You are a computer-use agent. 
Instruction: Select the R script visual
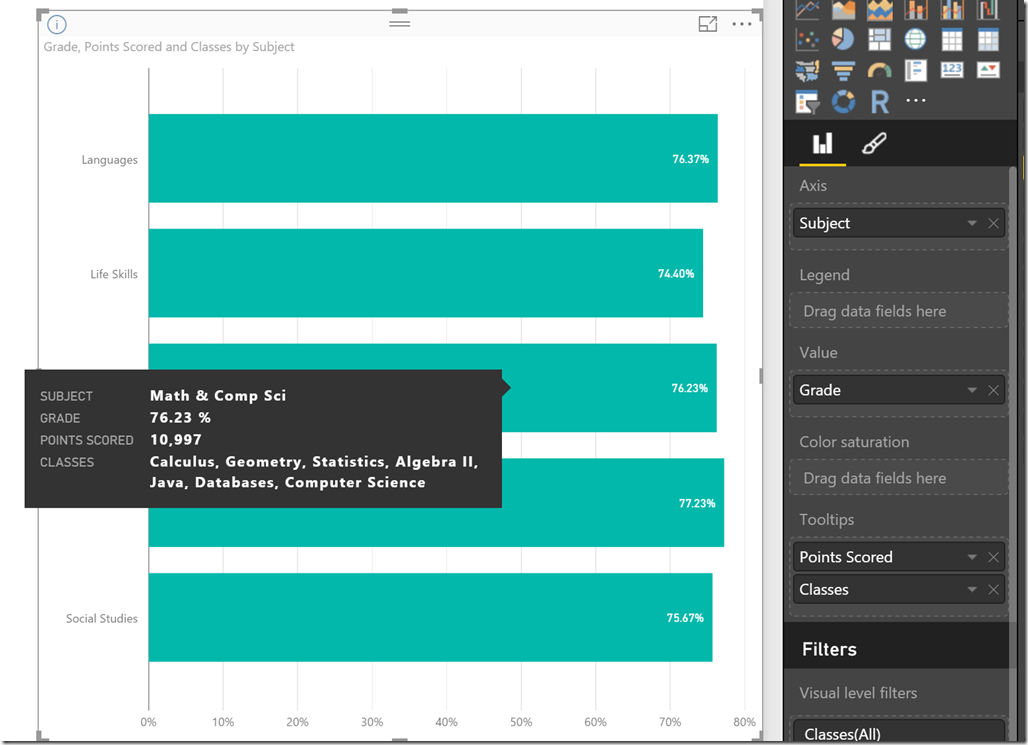coord(880,102)
